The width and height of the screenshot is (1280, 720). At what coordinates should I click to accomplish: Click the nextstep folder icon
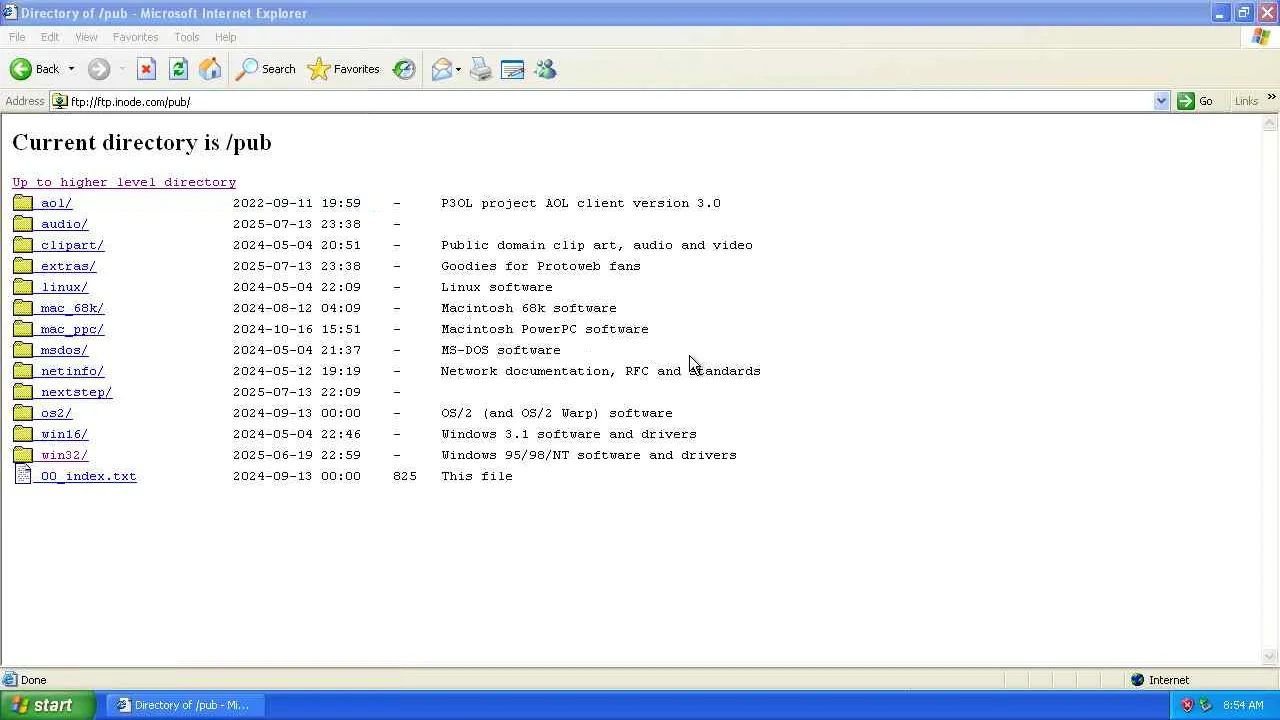(23, 392)
